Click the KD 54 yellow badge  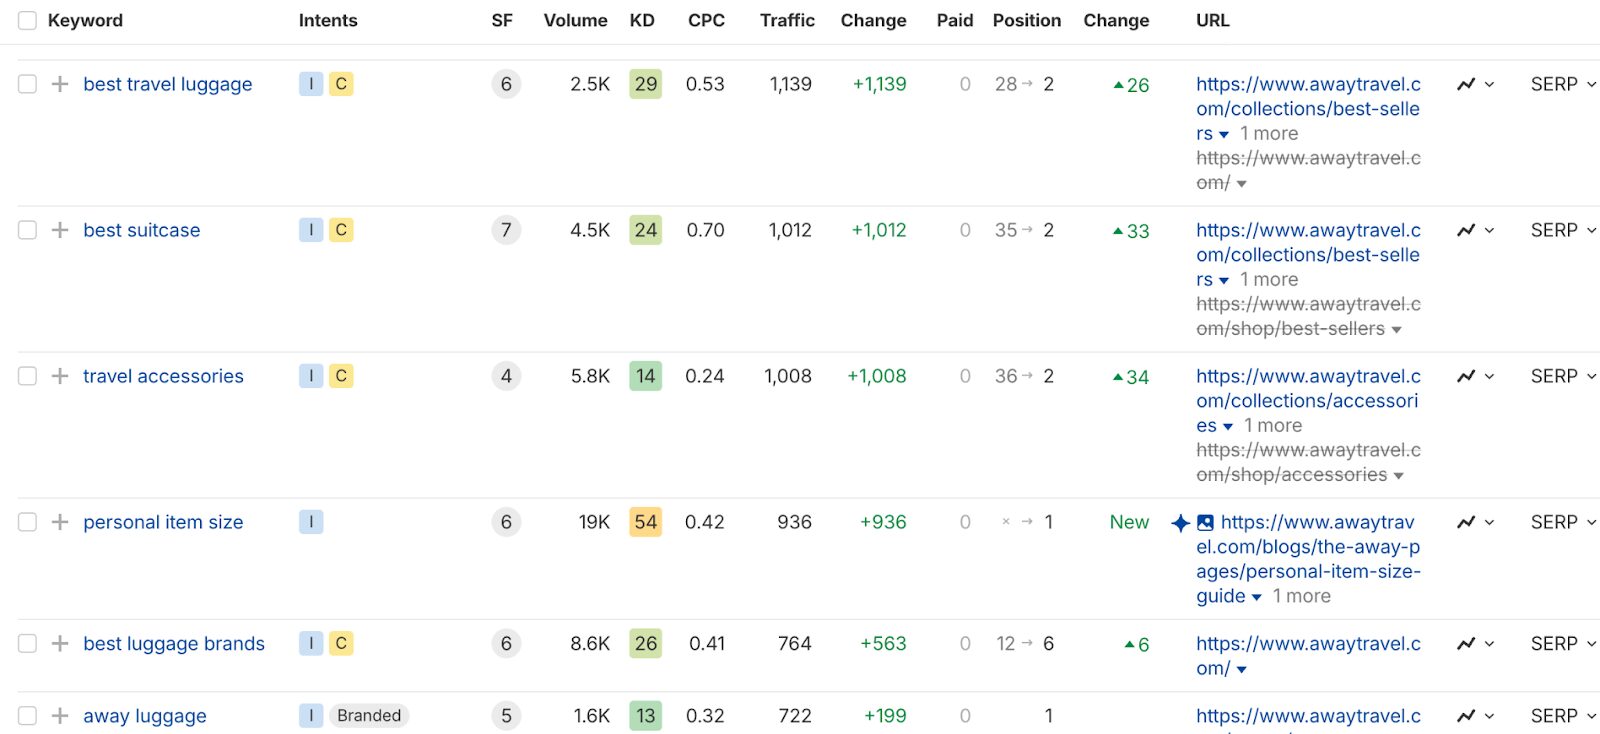pyautogui.click(x=645, y=522)
